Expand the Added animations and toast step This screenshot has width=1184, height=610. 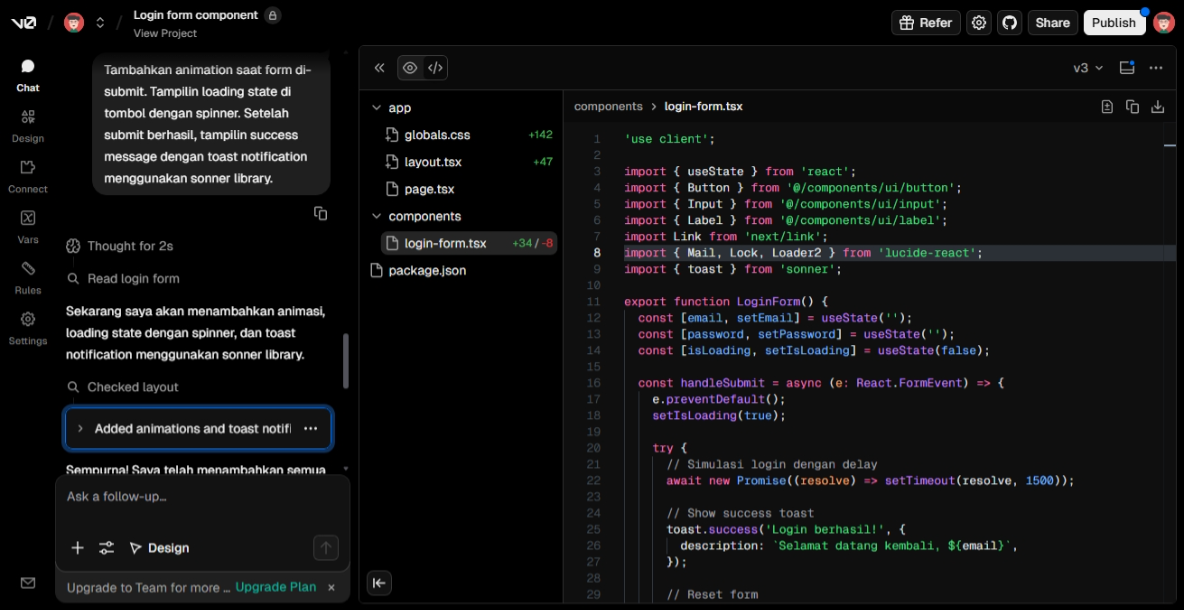[x=79, y=428]
